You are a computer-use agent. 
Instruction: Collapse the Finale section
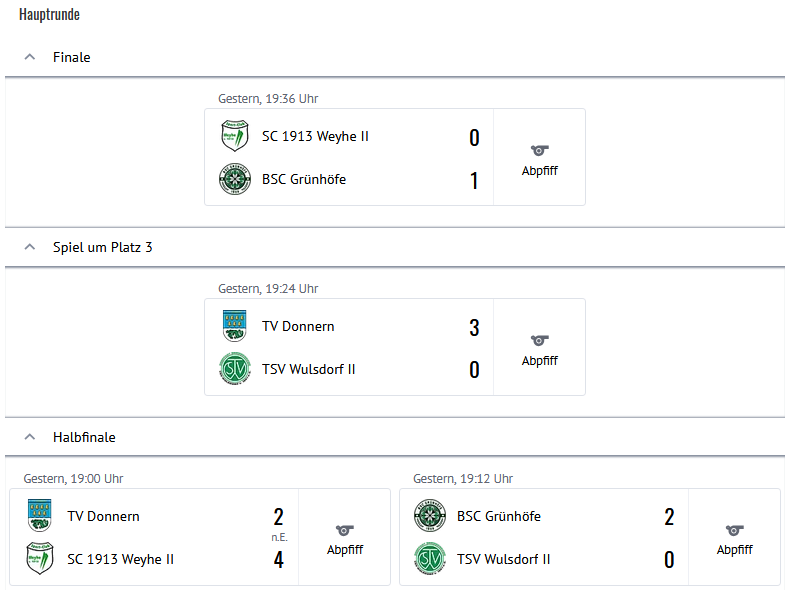coord(30,57)
